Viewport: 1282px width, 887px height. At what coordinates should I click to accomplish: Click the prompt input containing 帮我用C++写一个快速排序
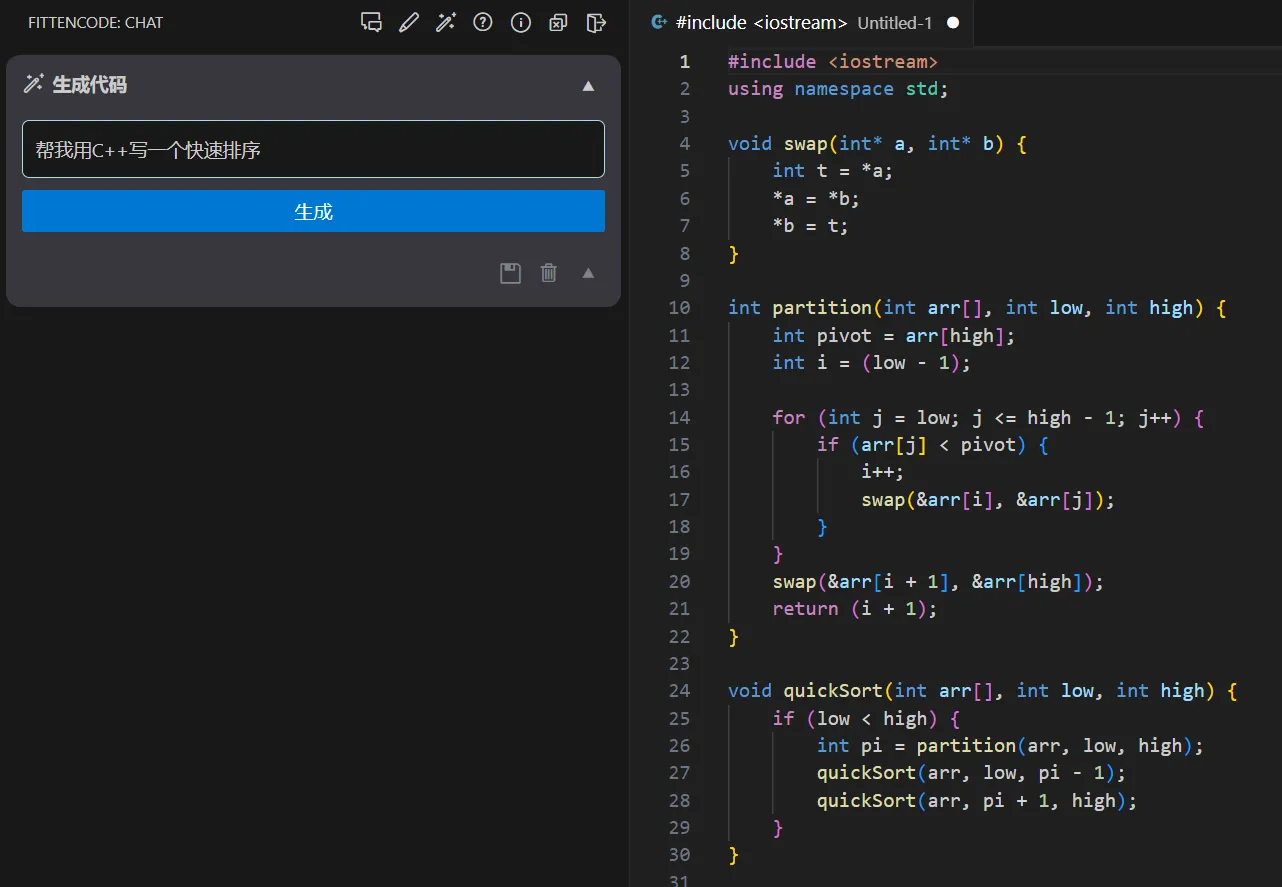pos(313,150)
